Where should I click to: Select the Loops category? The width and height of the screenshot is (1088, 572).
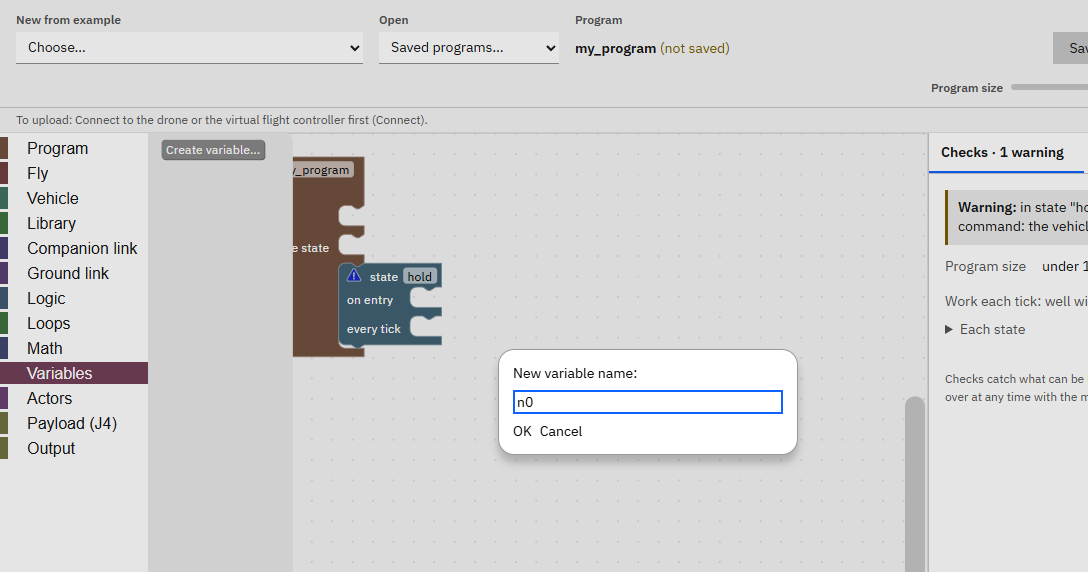(x=74, y=323)
